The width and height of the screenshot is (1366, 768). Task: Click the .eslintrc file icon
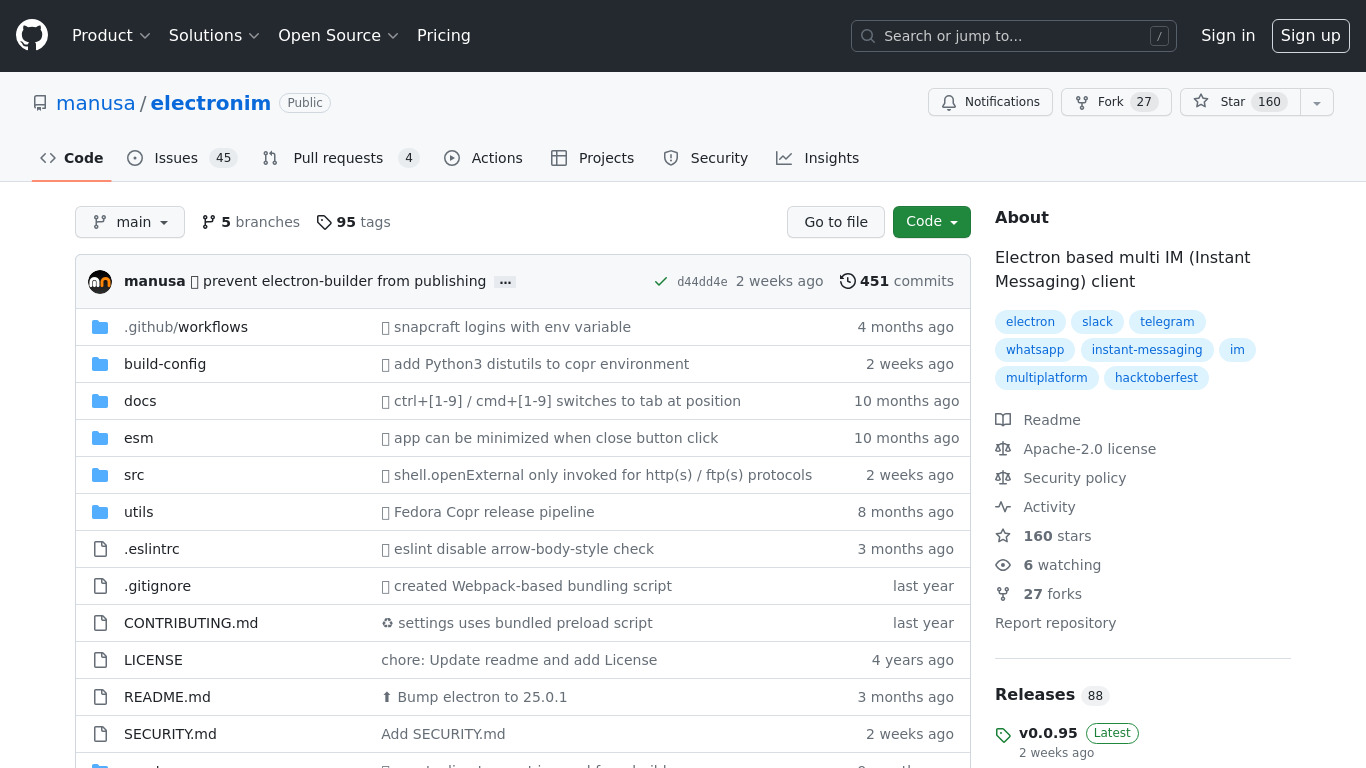coord(100,549)
